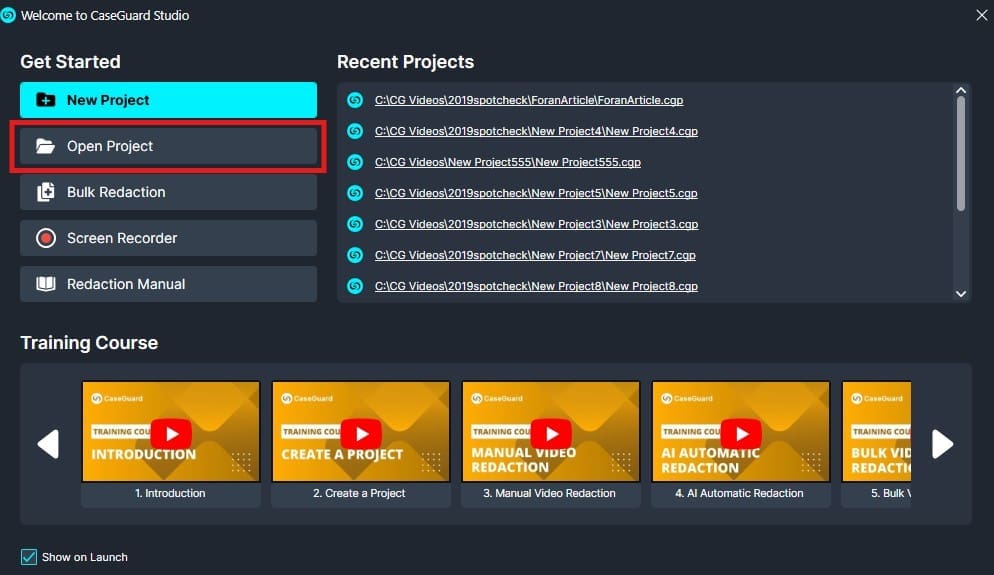Toggle the Show on Launch checkbox
The image size is (994, 575).
tap(29, 557)
